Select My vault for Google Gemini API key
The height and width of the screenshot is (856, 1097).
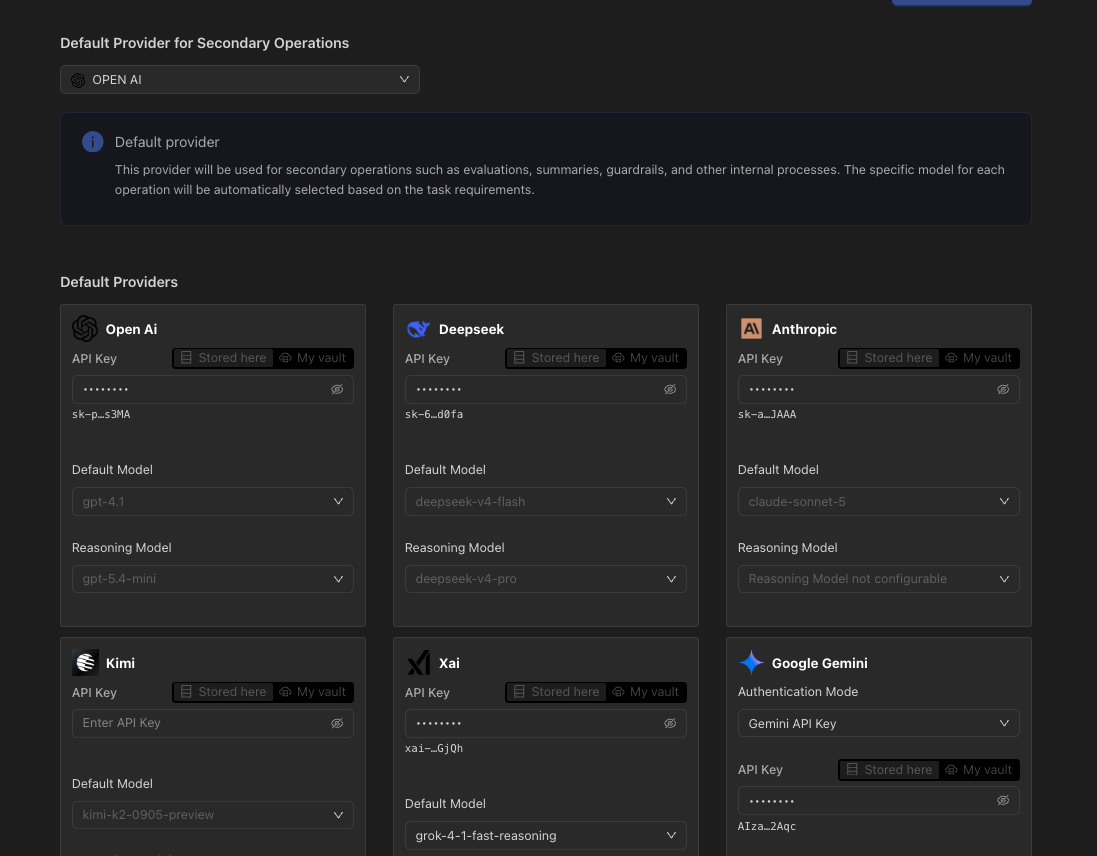[x=979, y=769]
